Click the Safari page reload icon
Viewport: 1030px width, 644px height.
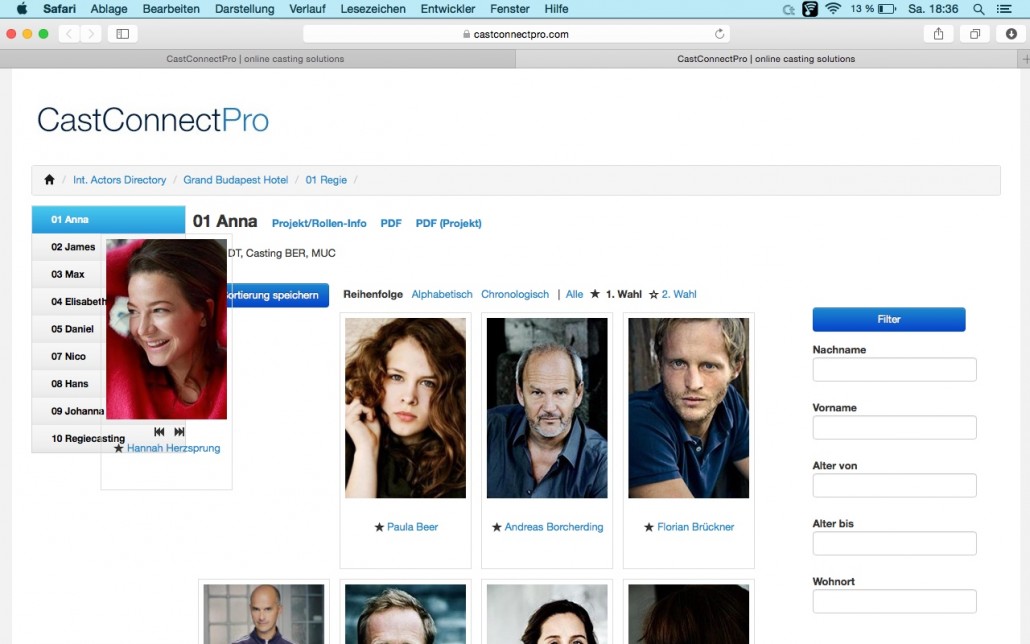coord(719,34)
